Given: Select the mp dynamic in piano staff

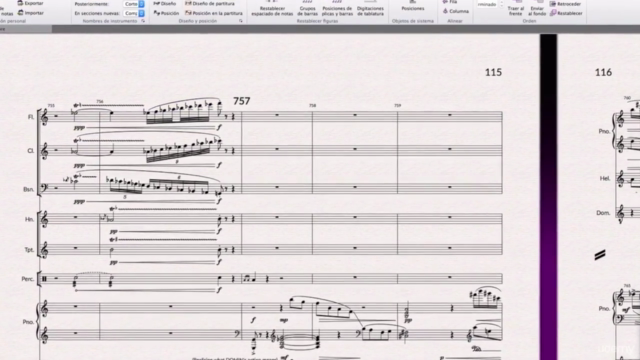Looking at the screenshot, I should coord(284,320).
